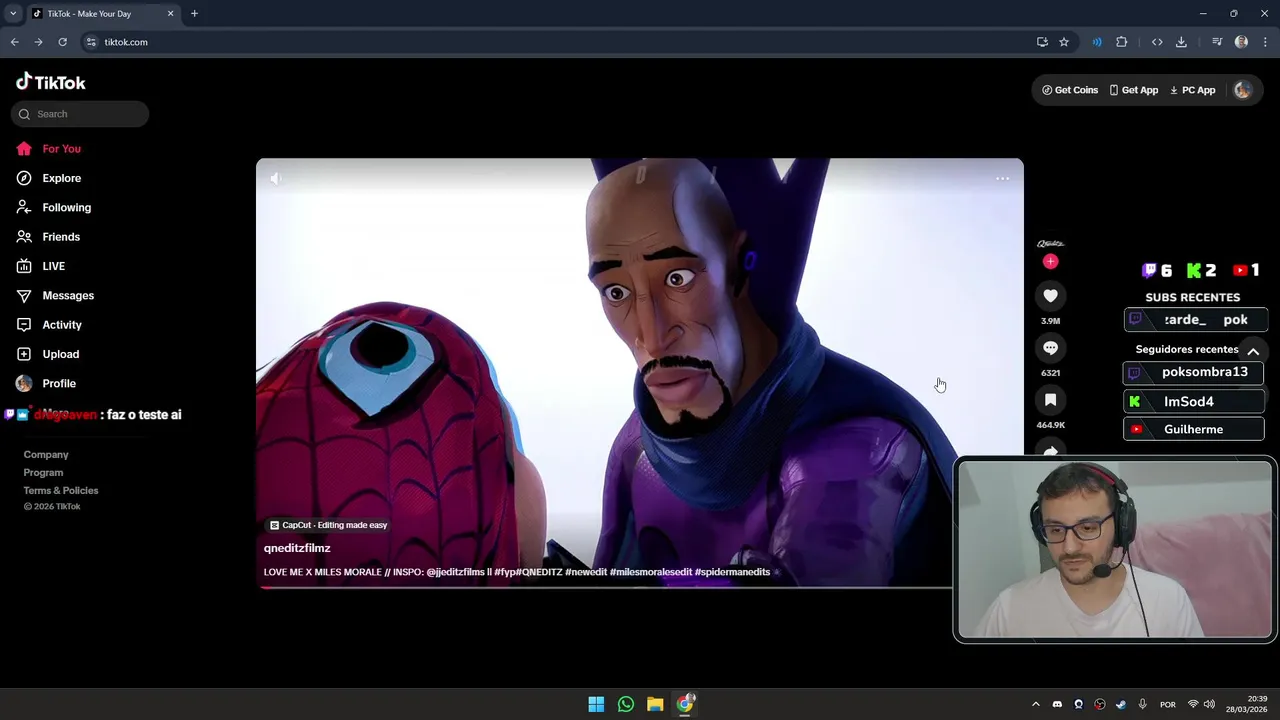Close the TikTok browser tab

pos(170,14)
